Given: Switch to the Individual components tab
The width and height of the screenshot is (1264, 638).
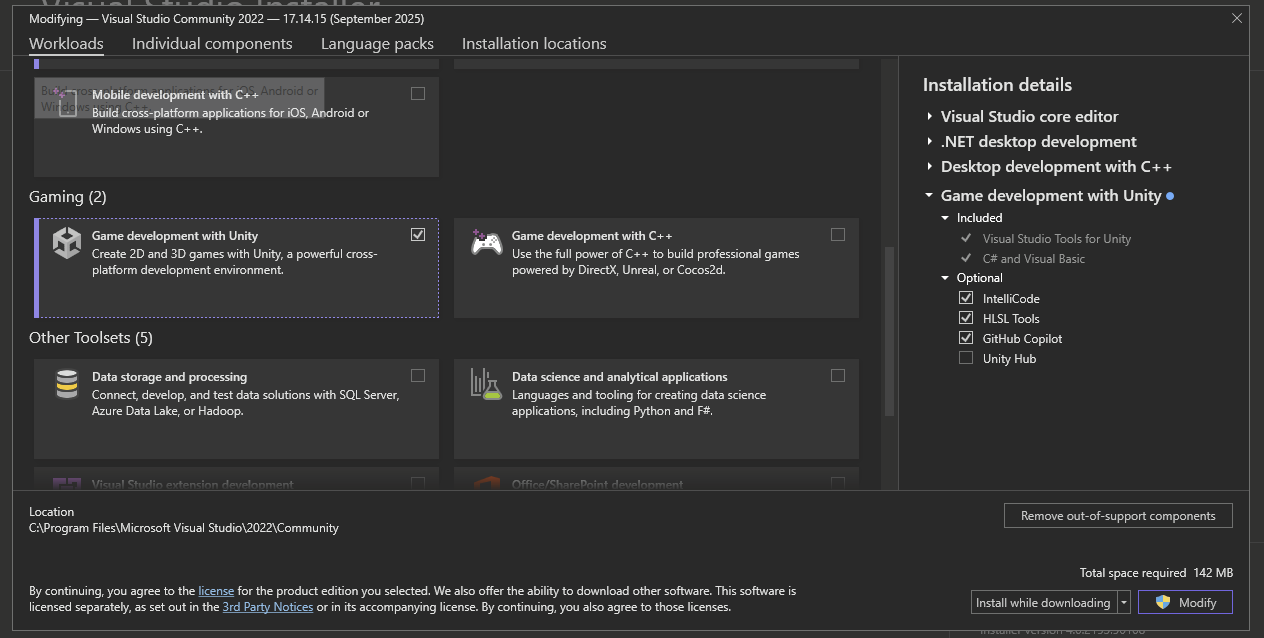Looking at the screenshot, I should tap(212, 44).
